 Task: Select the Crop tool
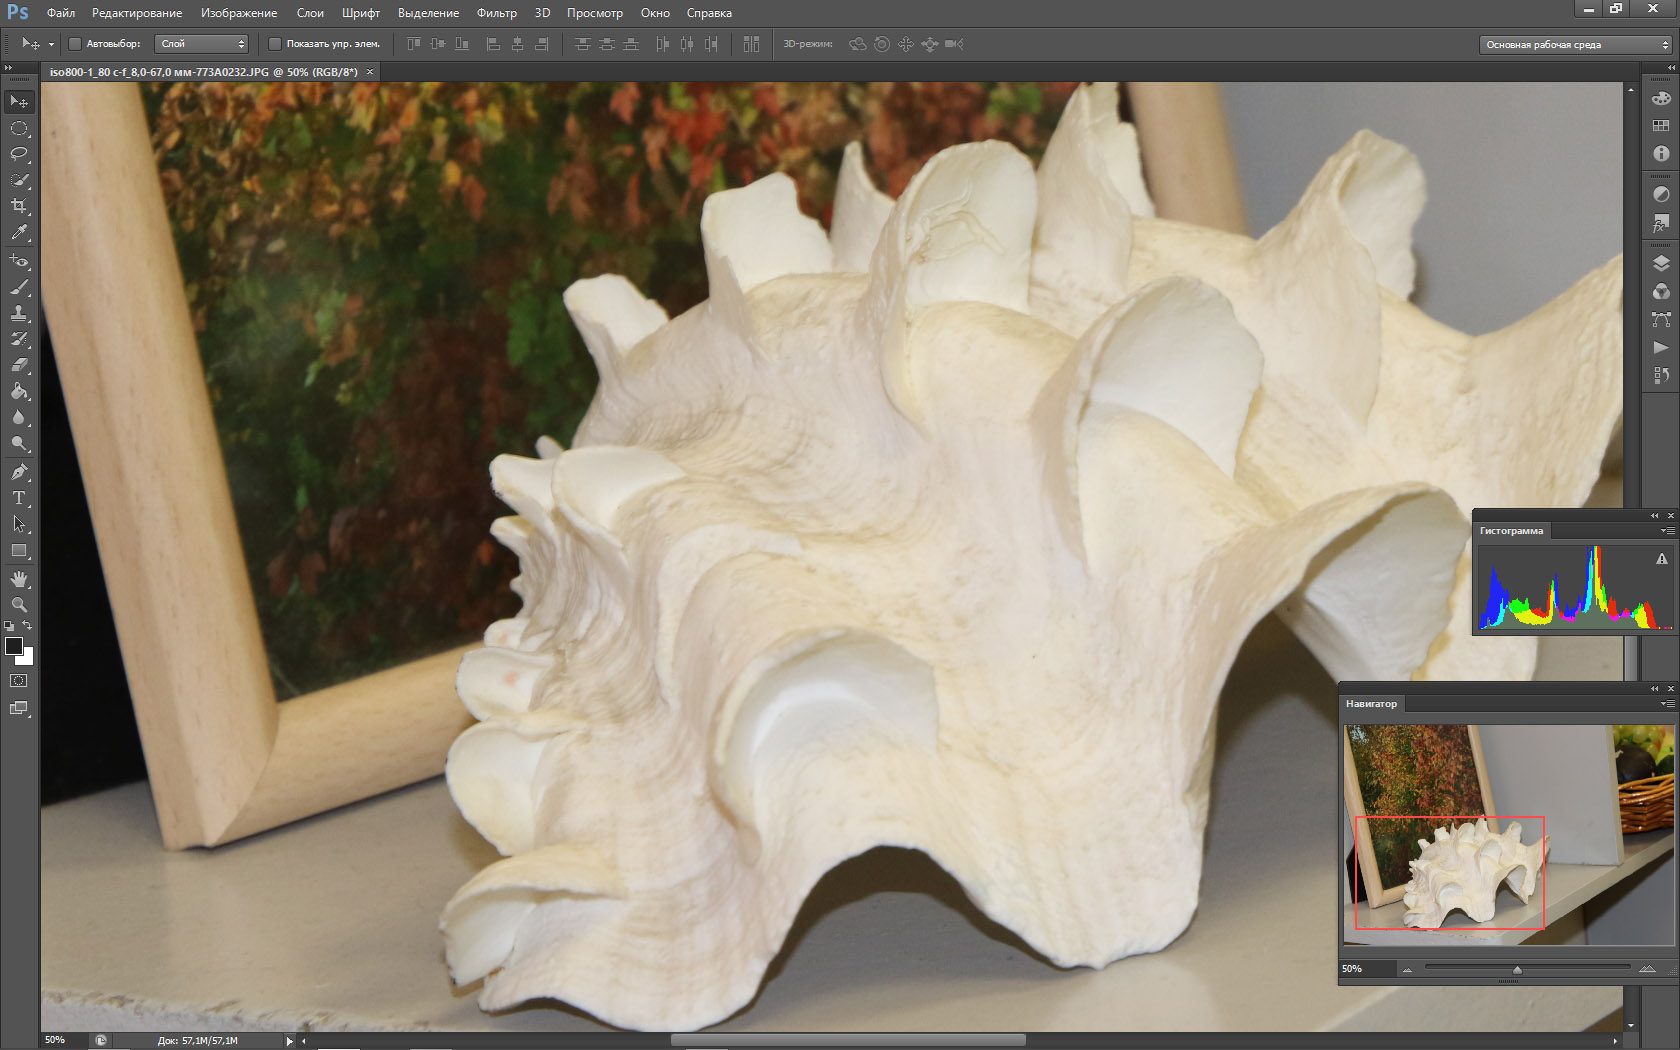(19, 206)
